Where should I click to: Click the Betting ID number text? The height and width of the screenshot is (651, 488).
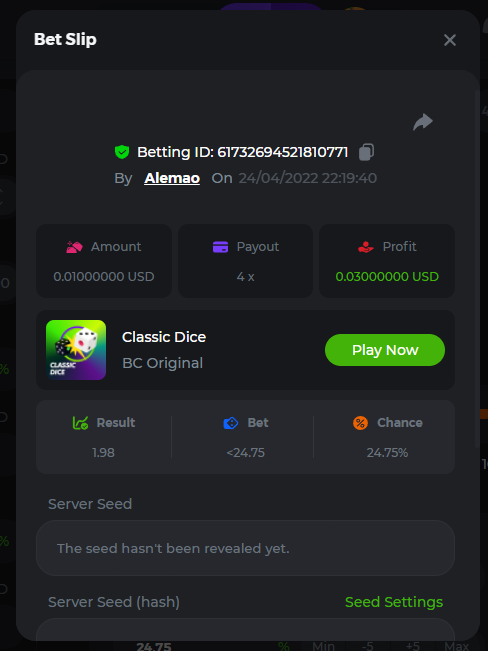pos(282,152)
